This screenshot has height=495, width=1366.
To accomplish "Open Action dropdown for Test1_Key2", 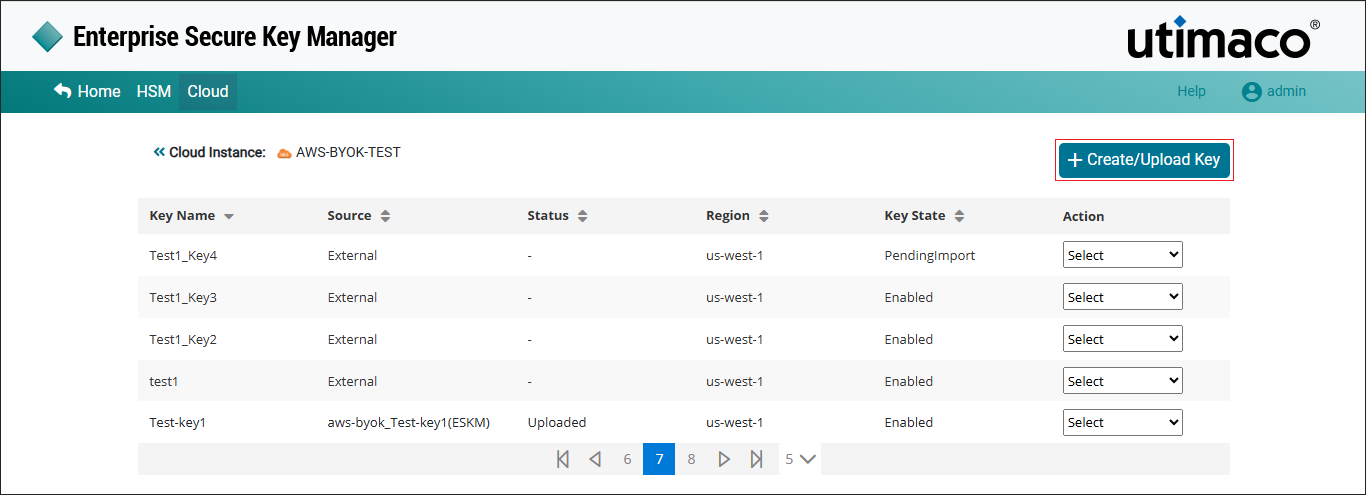I will [x=1122, y=339].
